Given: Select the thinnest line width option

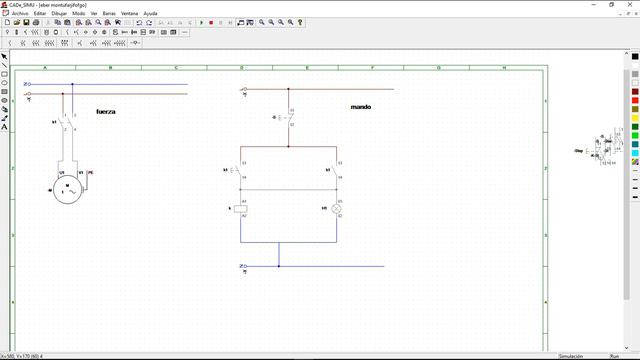Looking at the screenshot, I should (635, 171).
